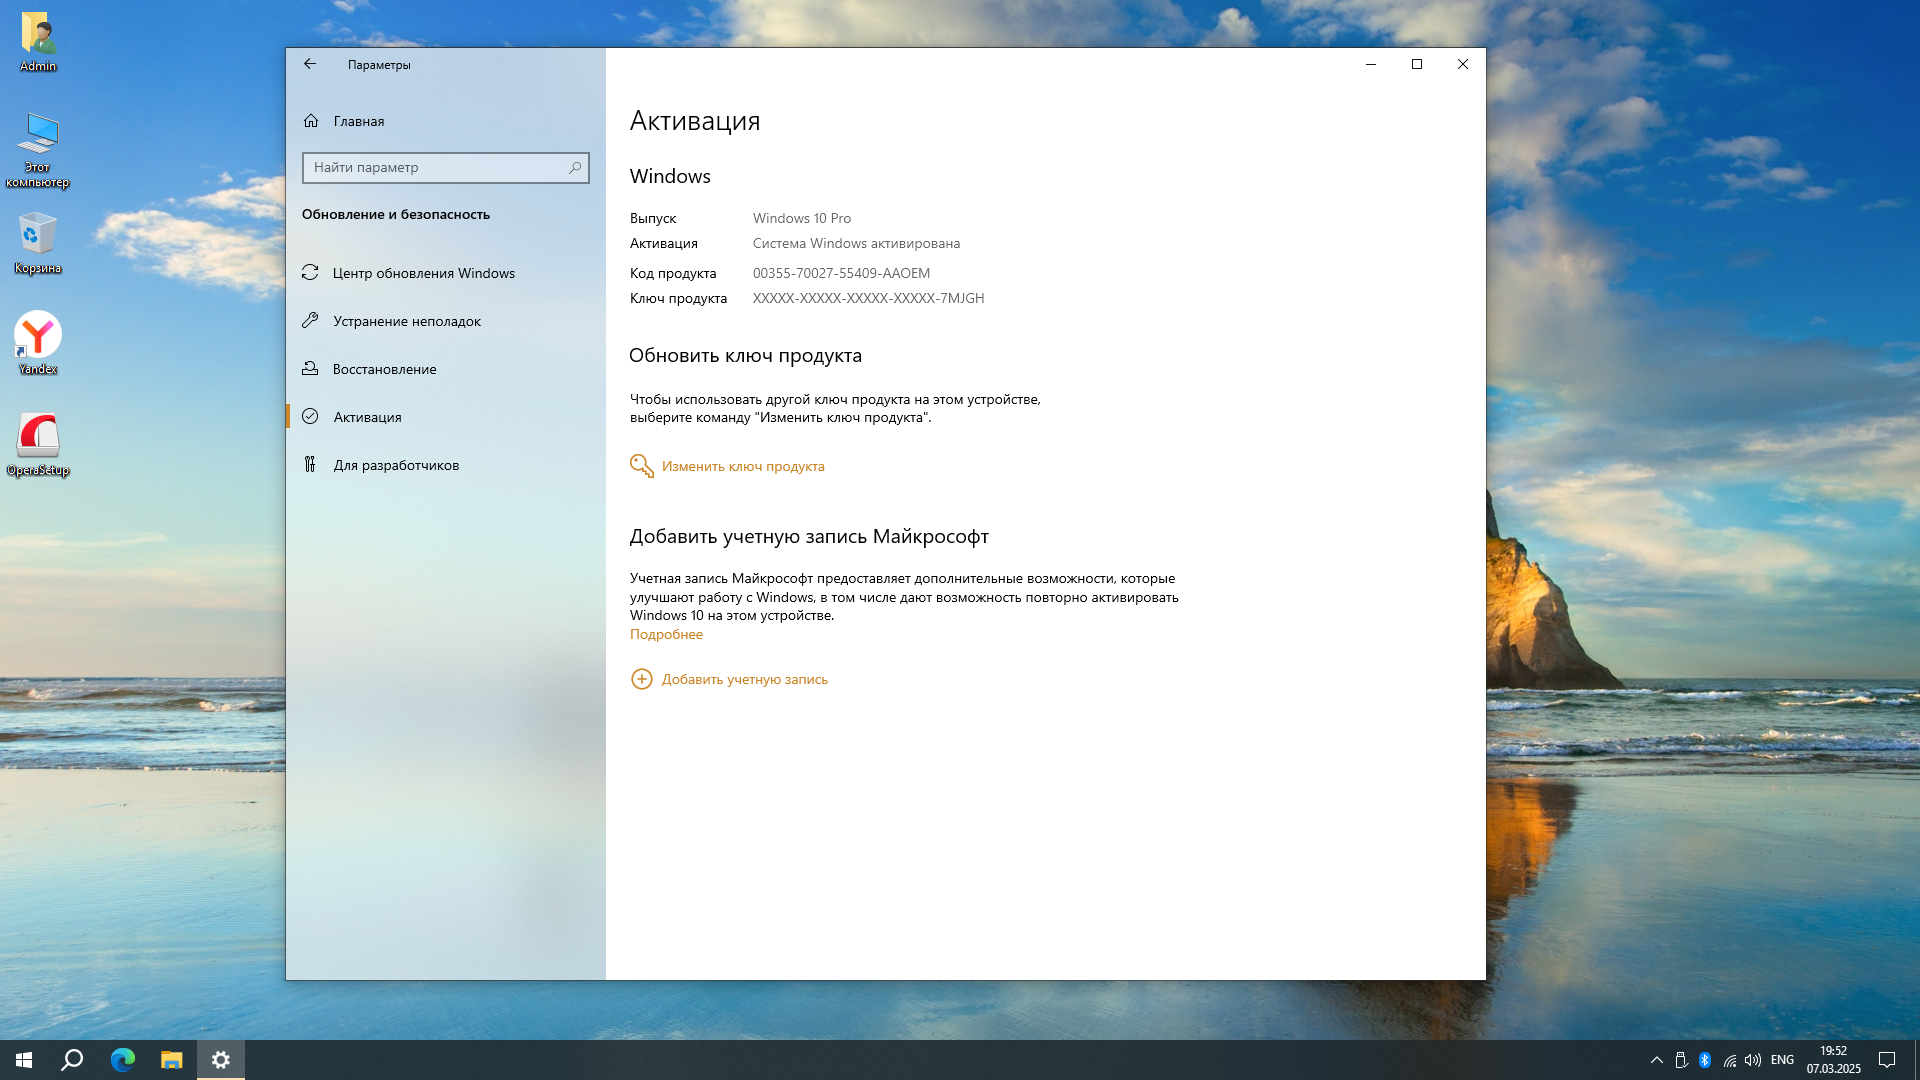Click the back arrow in Settings
This screenshot has width=1920, height=1080.
[310, 64]
